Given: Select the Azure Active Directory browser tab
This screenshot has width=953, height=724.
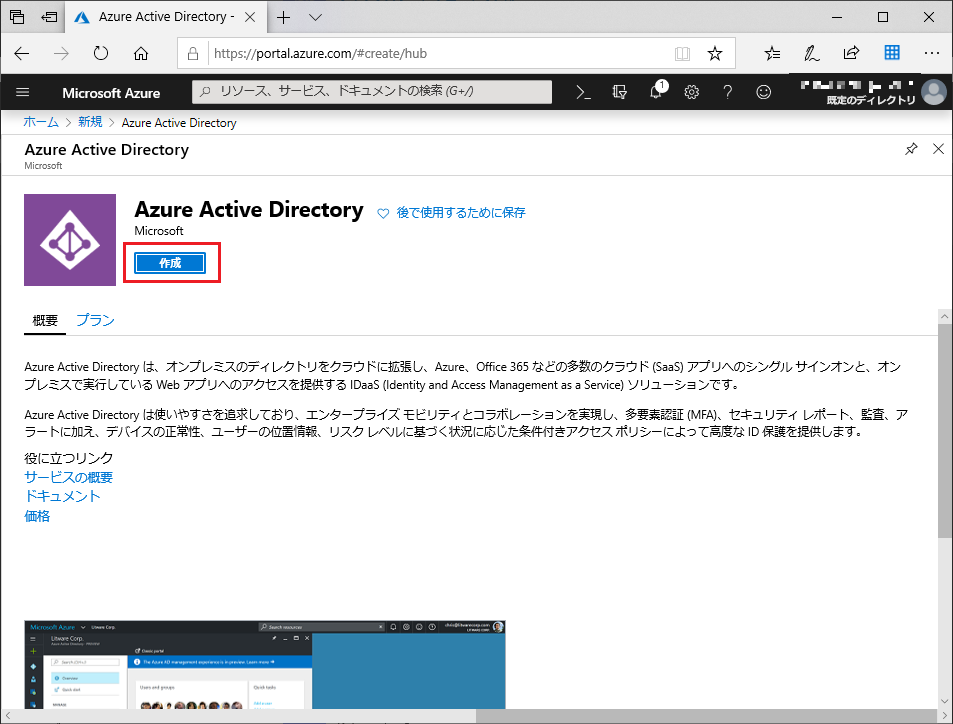Looking at the screenshot, I should [165, 17].
